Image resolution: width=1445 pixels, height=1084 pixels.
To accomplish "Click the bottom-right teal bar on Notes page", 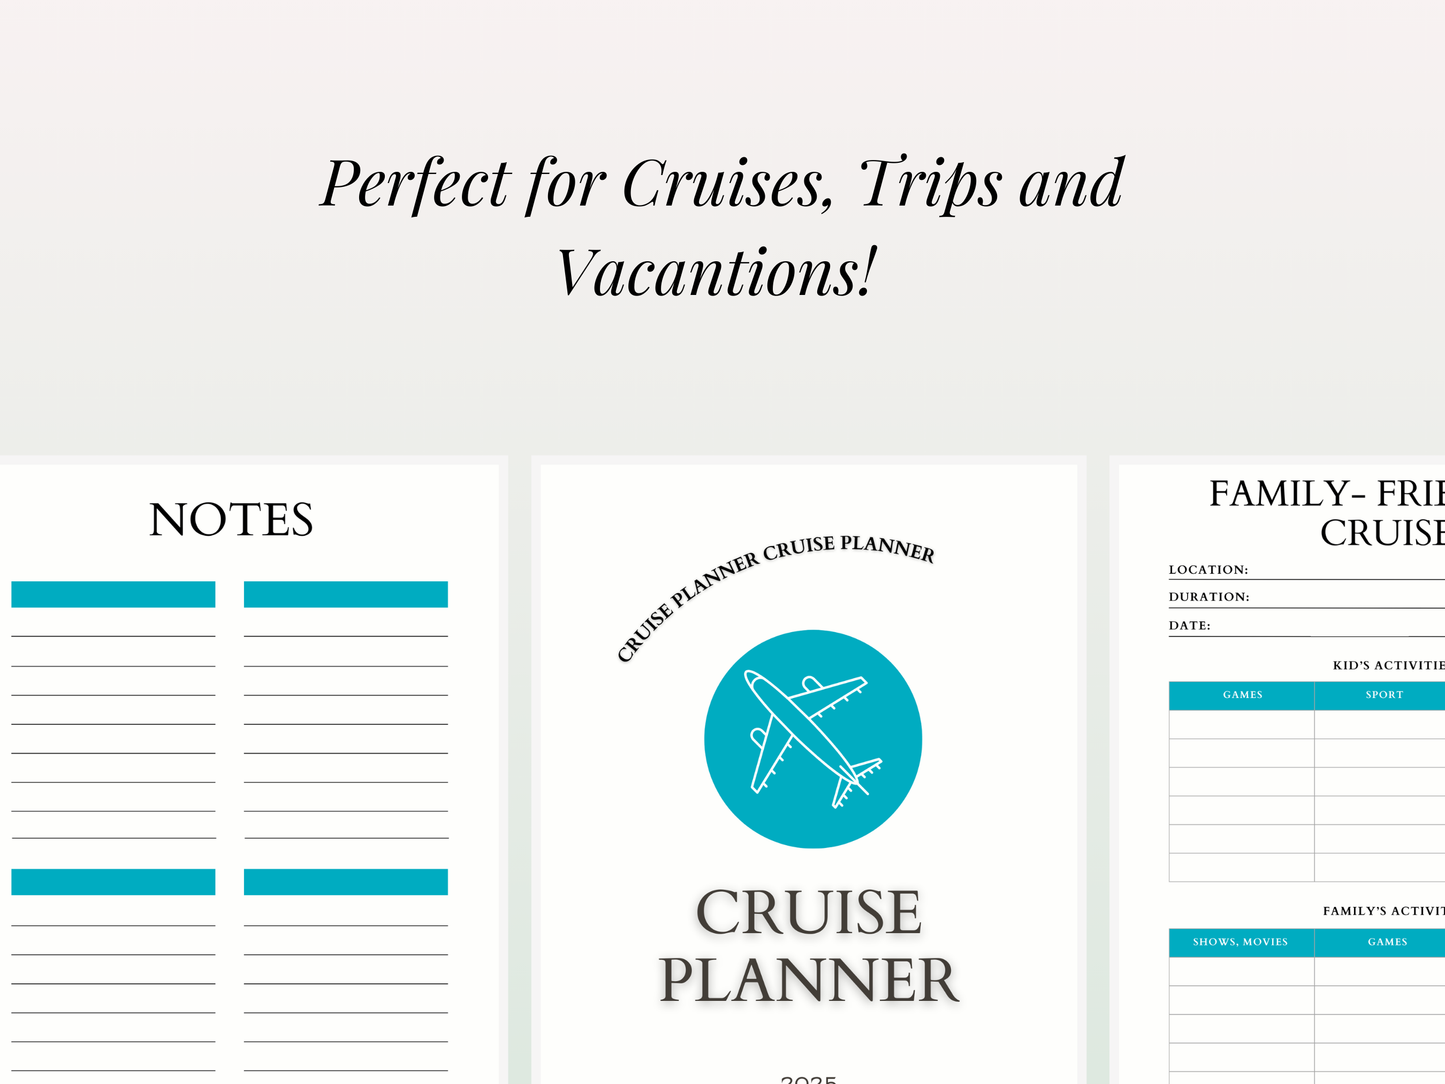I will (346, 882).
